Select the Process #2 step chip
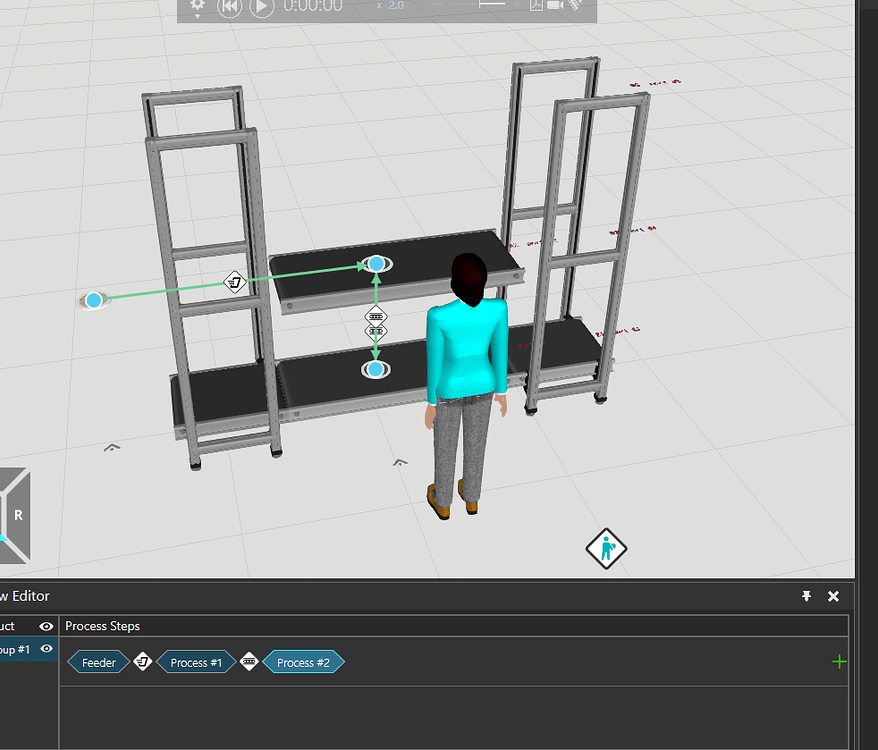 304,661
